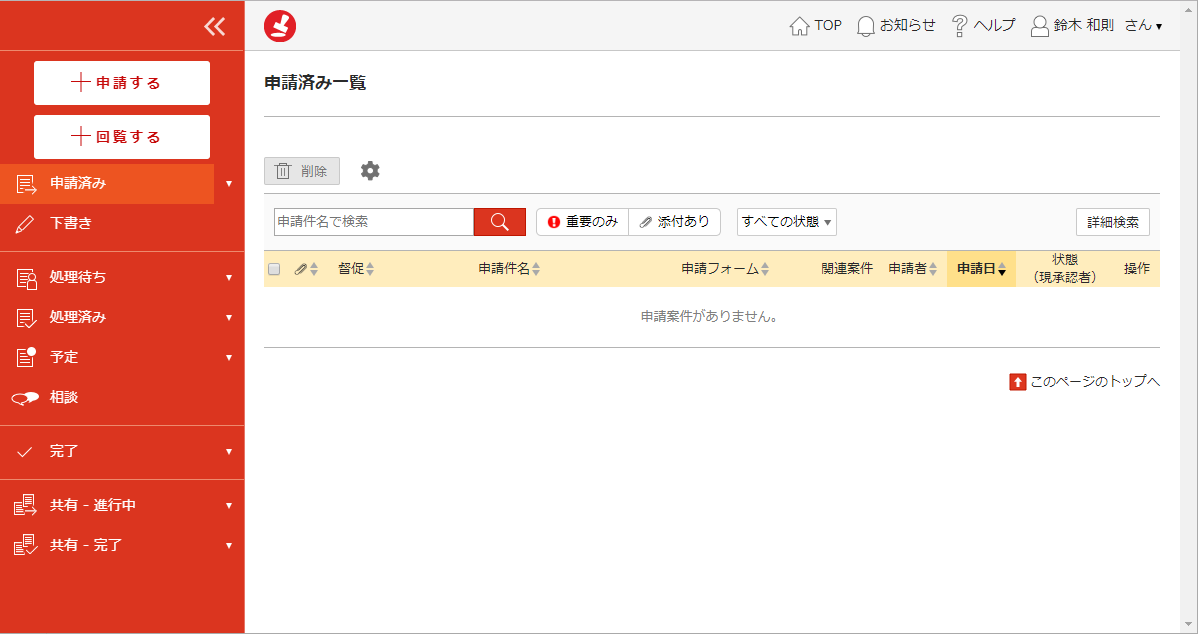Toggle the 重要のみ filter

pyautogui.click(x=582, y=222)
